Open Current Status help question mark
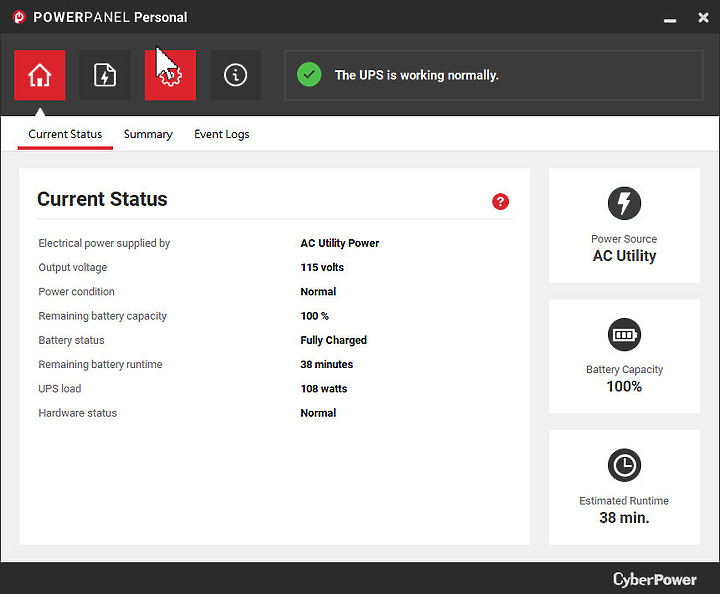 (501, 202)
